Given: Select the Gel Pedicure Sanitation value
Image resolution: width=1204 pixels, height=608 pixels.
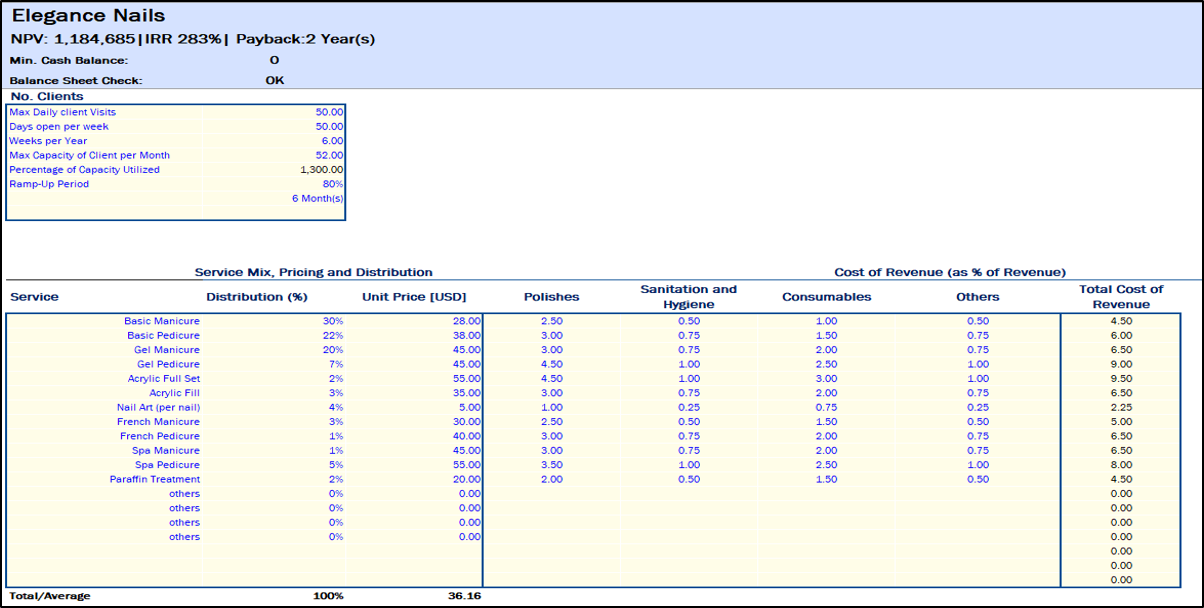Looking at the screenshot, I should point(688,365).
